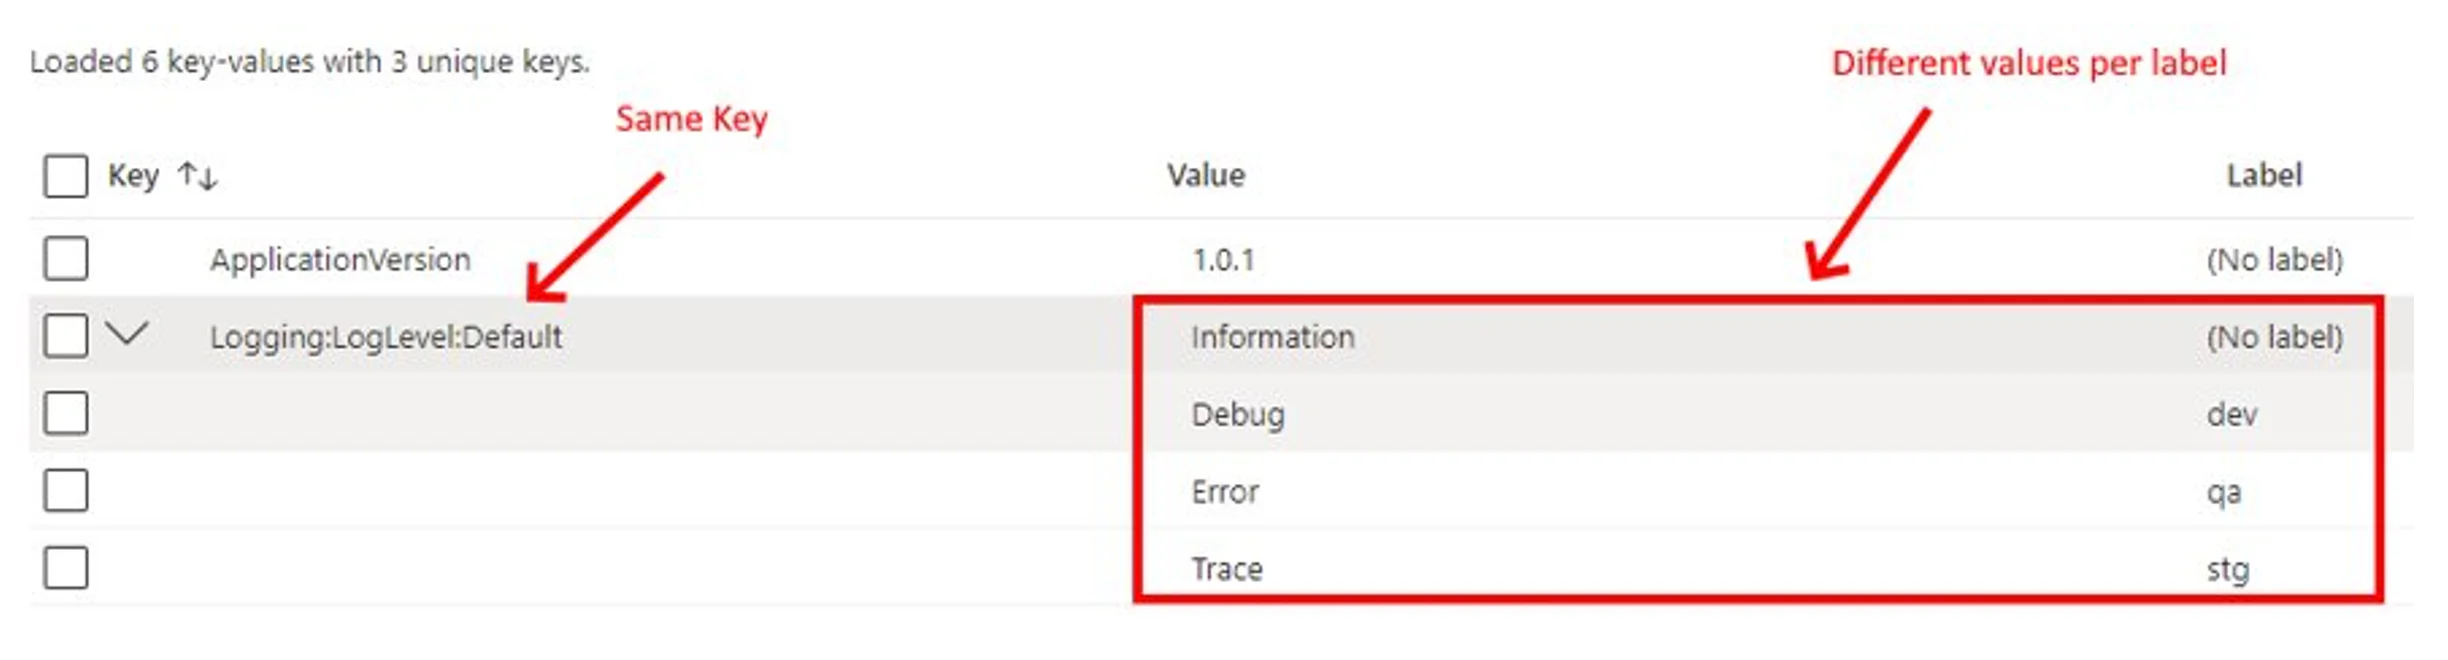Select the Debug value row checkbox
The width and height of the screenshot is (2448, 660).
tap(66, 413)
